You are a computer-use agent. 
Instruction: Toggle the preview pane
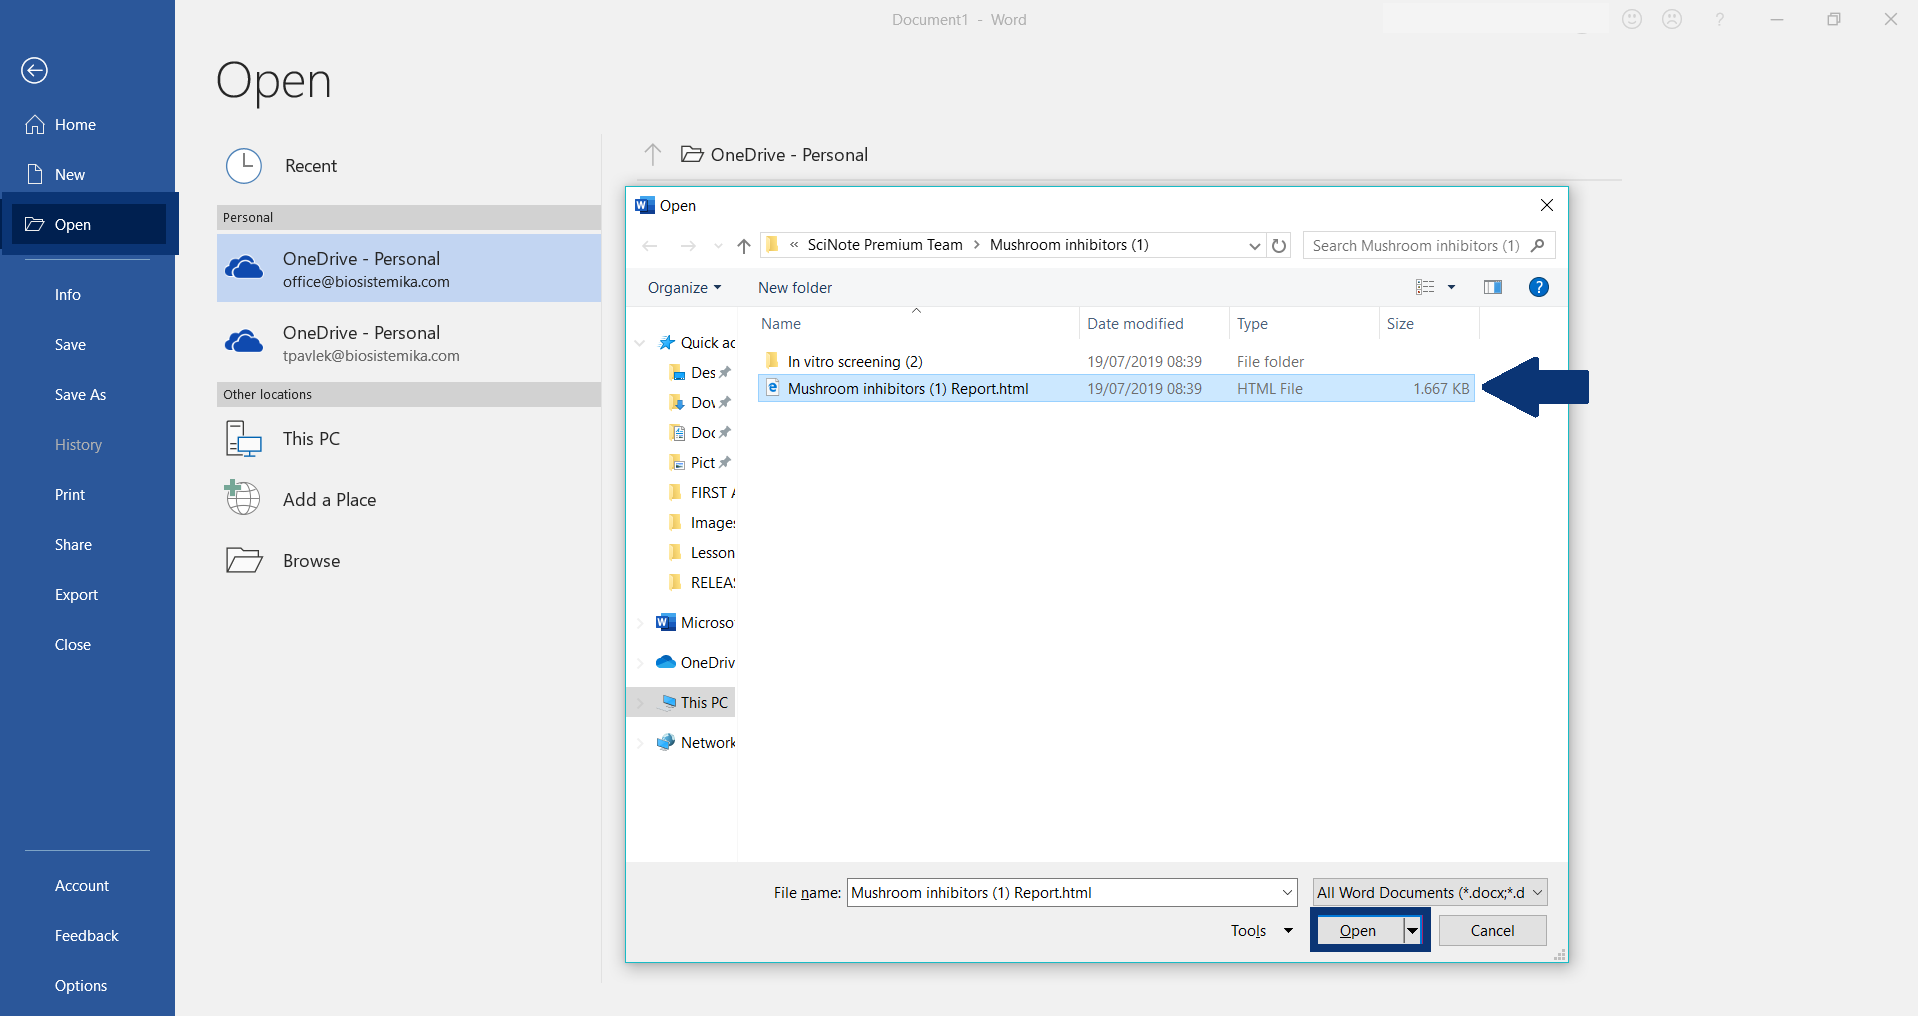click(x=1491, y=287)
